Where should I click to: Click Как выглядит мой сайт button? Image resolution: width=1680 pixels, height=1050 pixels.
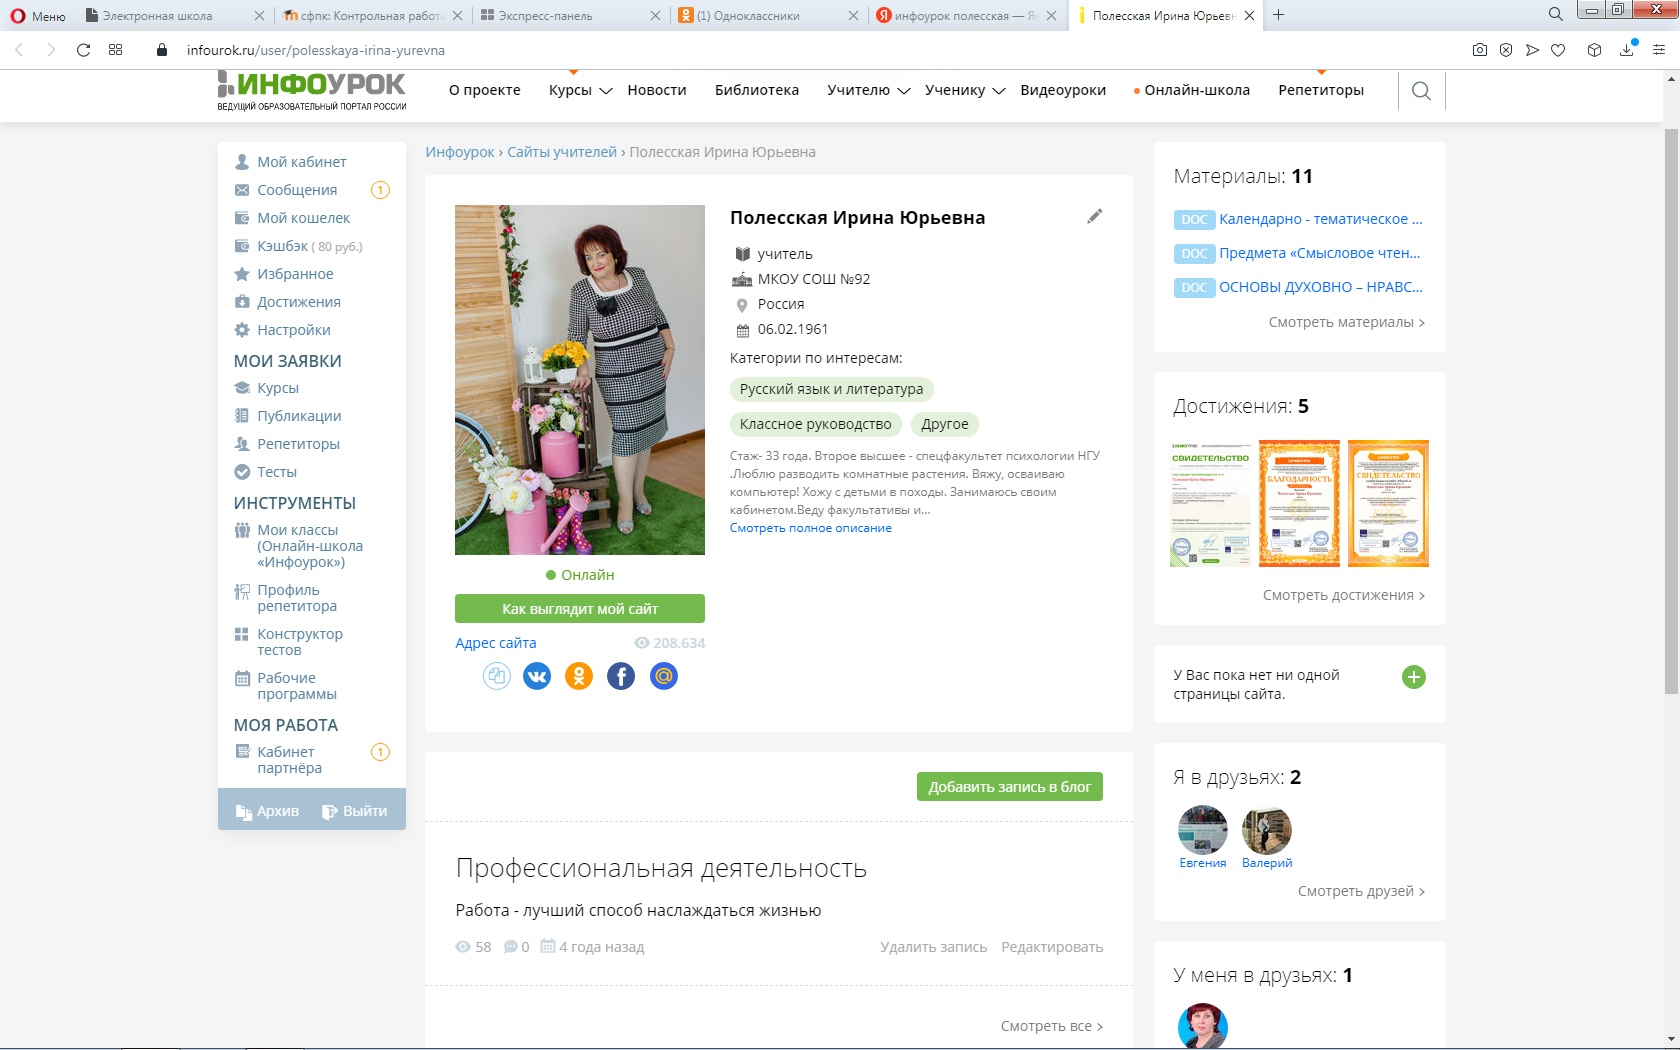[x=579, y=609]
